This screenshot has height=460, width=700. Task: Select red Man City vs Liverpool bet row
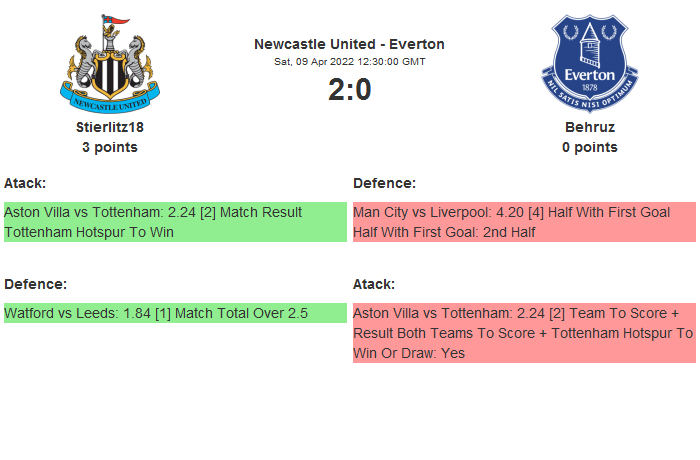pyautogui.click(x=524, y=222)
